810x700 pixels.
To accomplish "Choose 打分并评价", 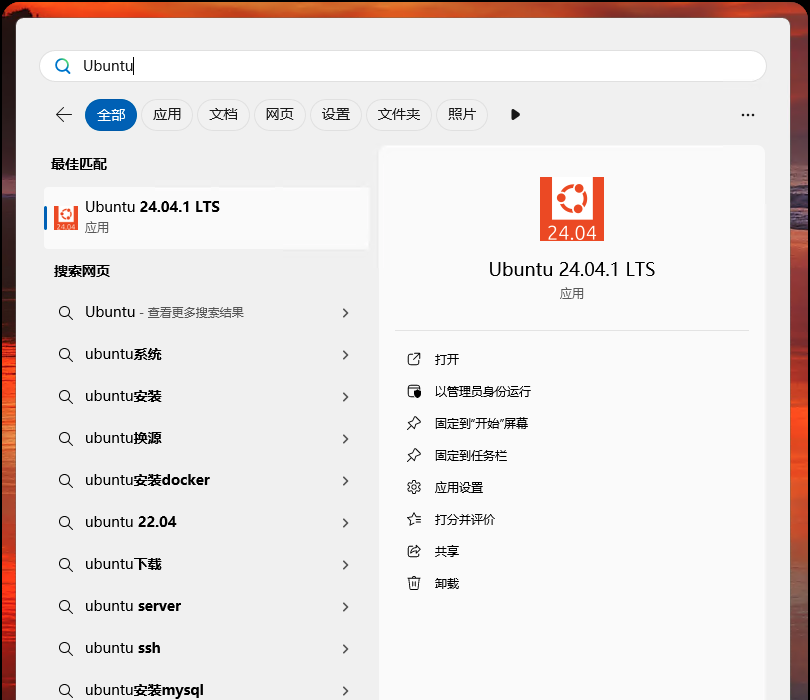I will [x=465, y=520].
